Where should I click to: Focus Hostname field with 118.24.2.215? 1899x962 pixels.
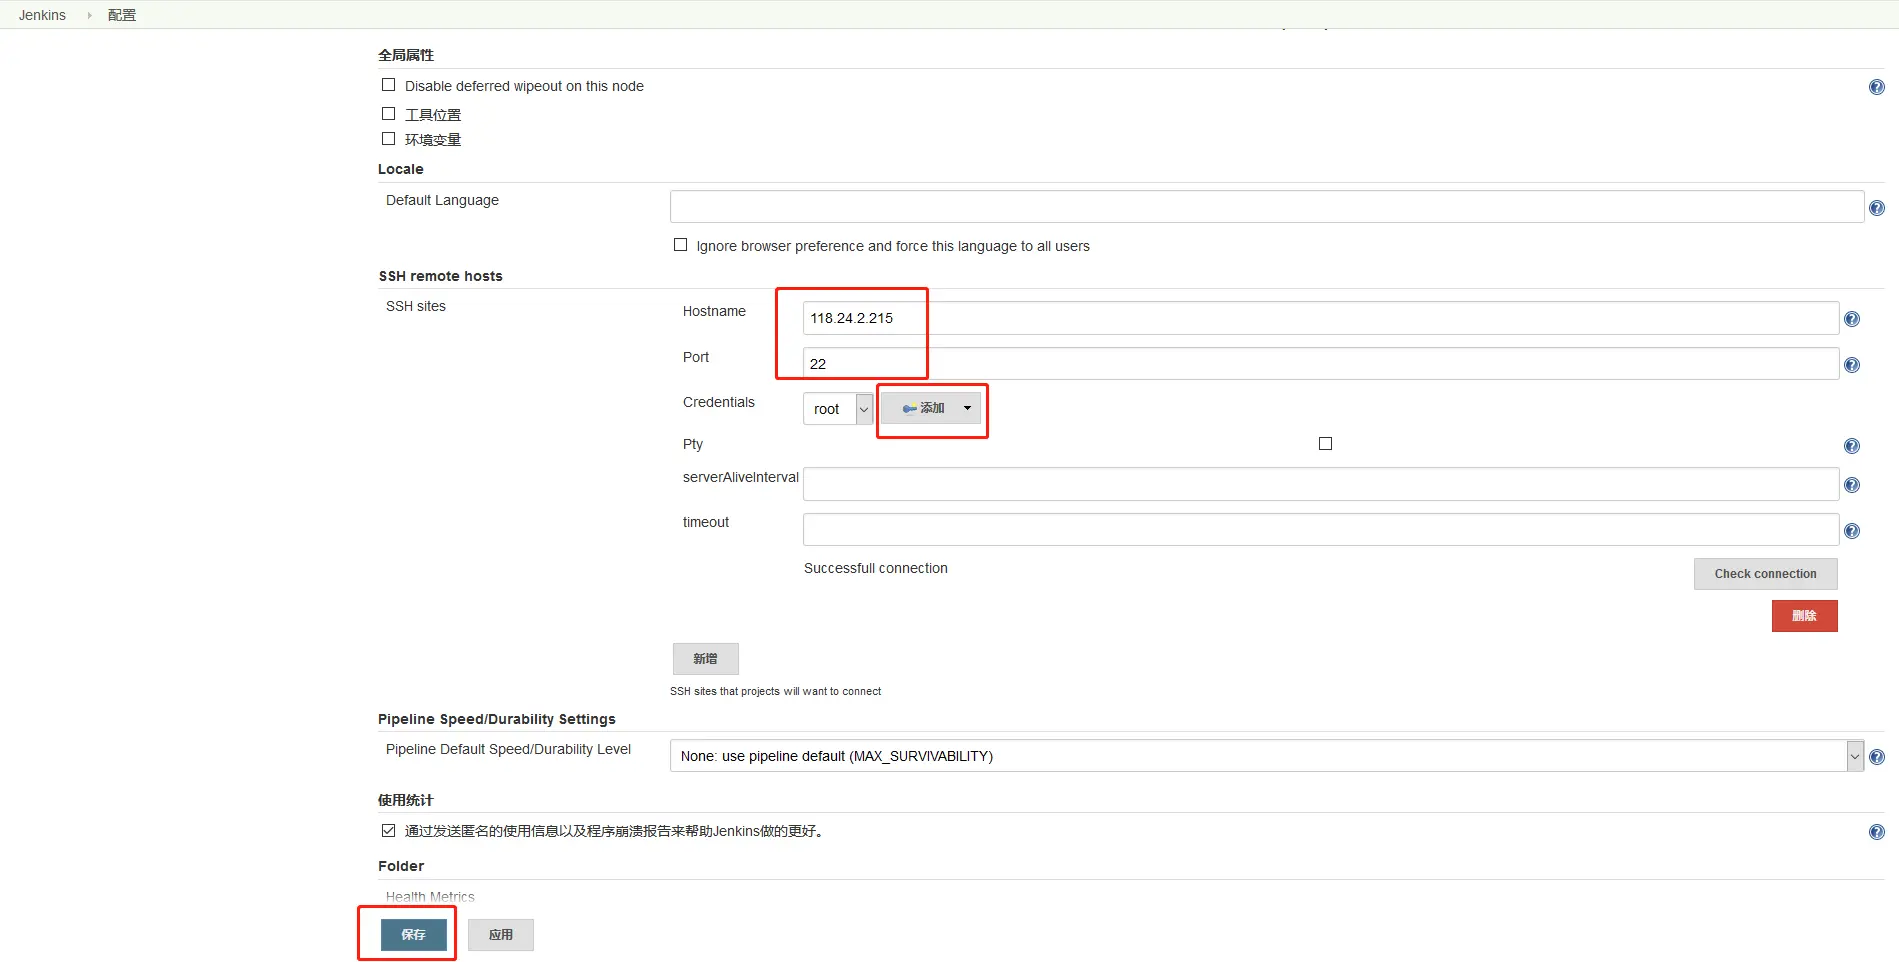coord(1321,318)
